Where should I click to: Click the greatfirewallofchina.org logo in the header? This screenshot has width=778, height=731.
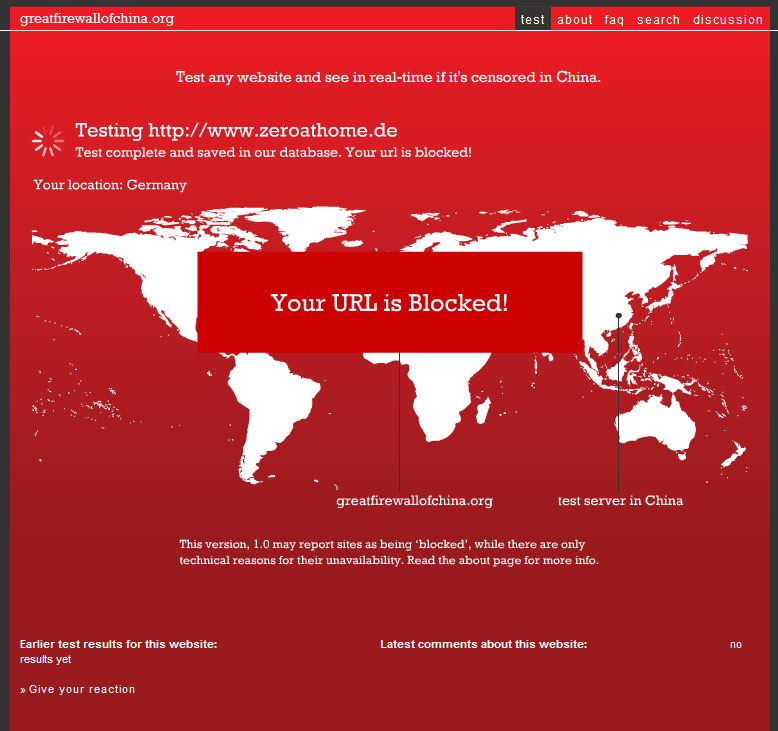pyautogui.click(x=97, y=18)
